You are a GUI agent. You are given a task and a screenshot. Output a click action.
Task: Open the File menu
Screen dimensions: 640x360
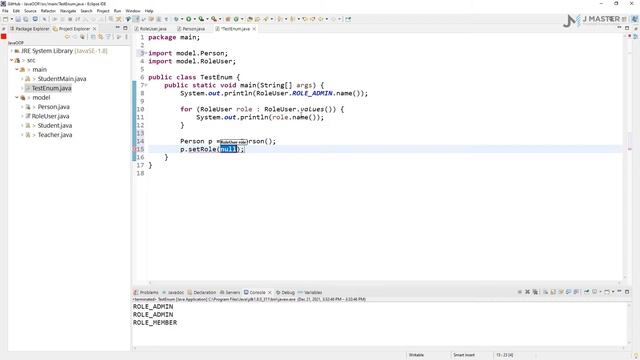click(5, 11)
